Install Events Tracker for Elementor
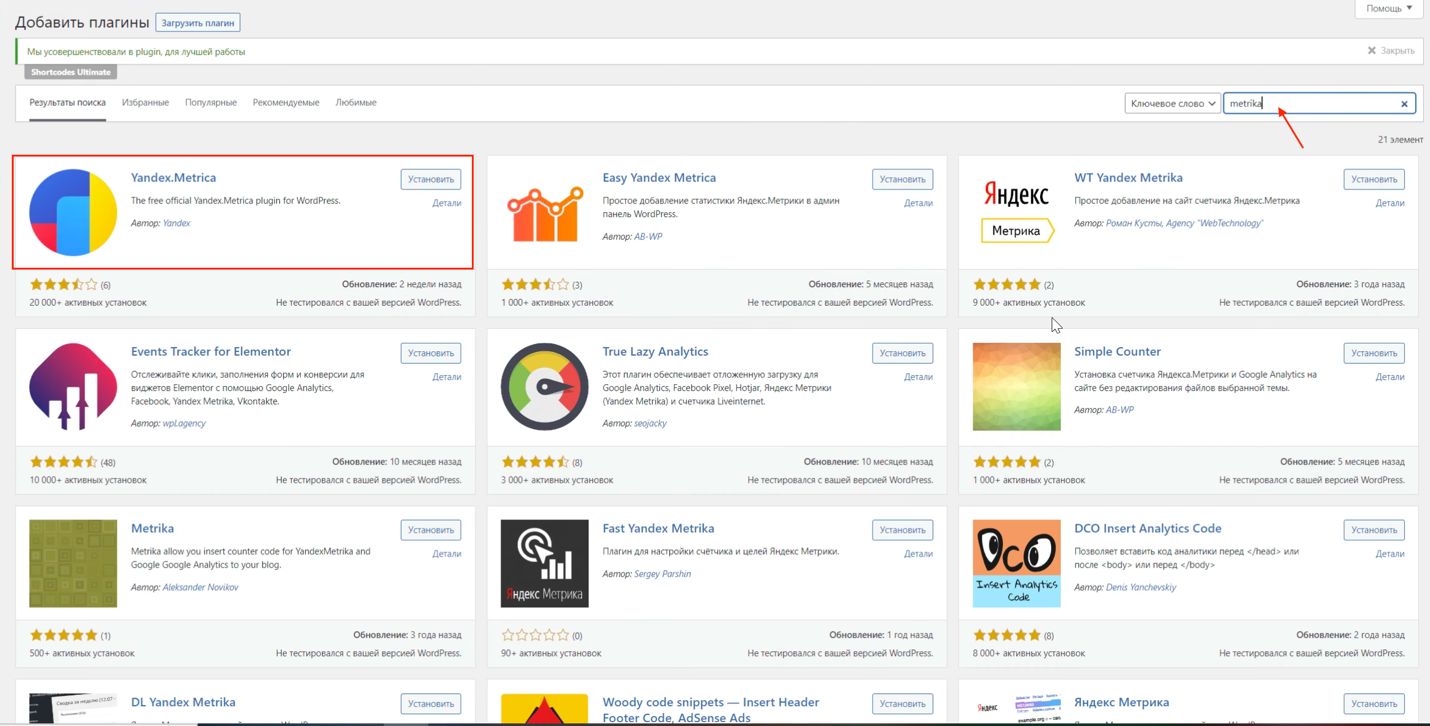This screenshot has height=726, width=1430. [x=431, y=353]
